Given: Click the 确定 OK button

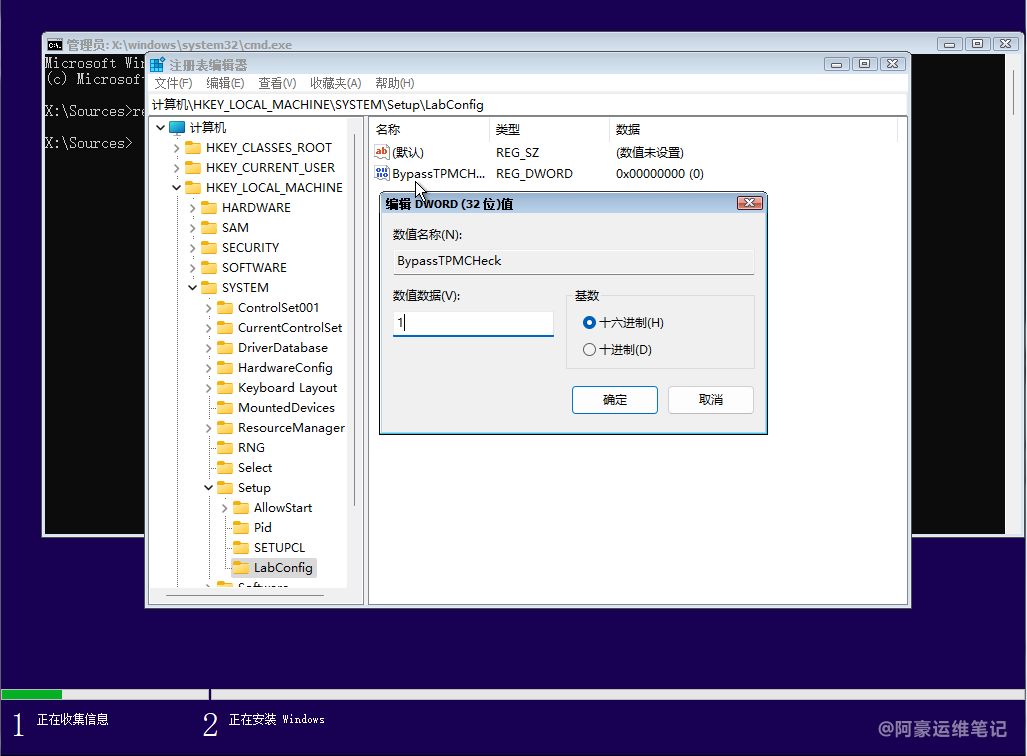Looking at the screenshot, I should pos(614,400).
